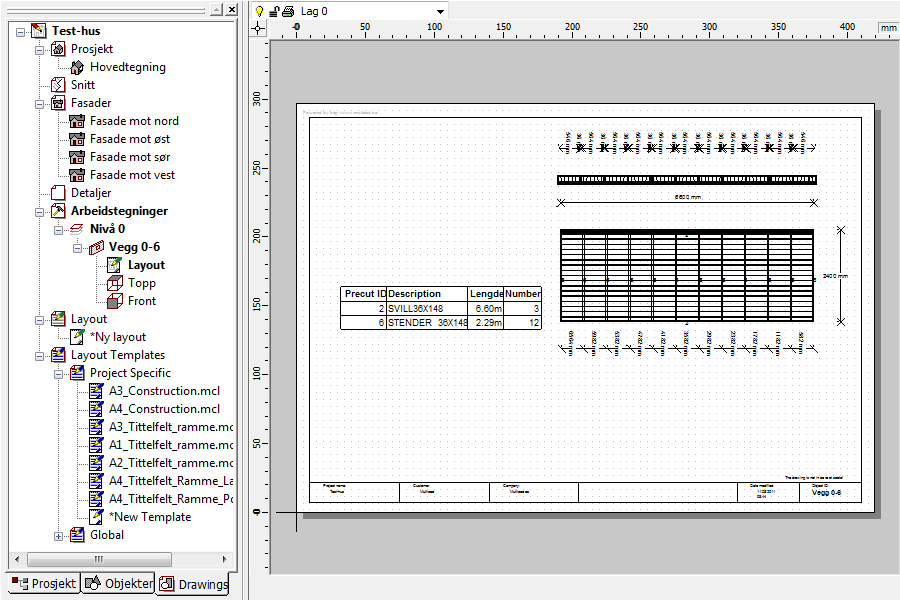Screen dimensions: 900x600
Task: Click the Global templates icon
Action: click(77, 535)
